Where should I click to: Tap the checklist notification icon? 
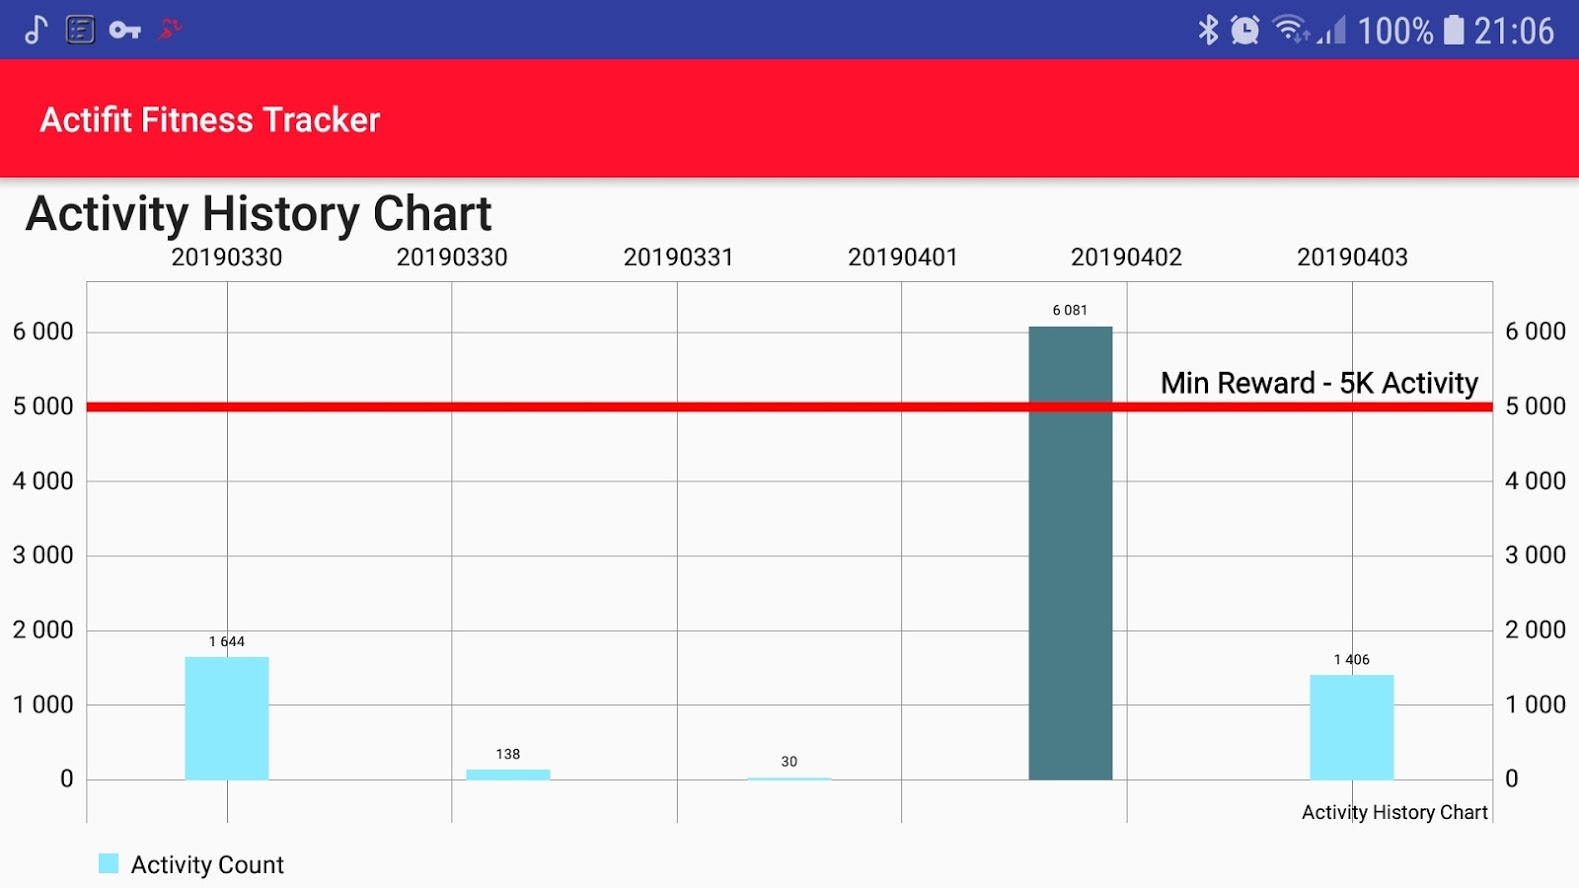[80, 30]
